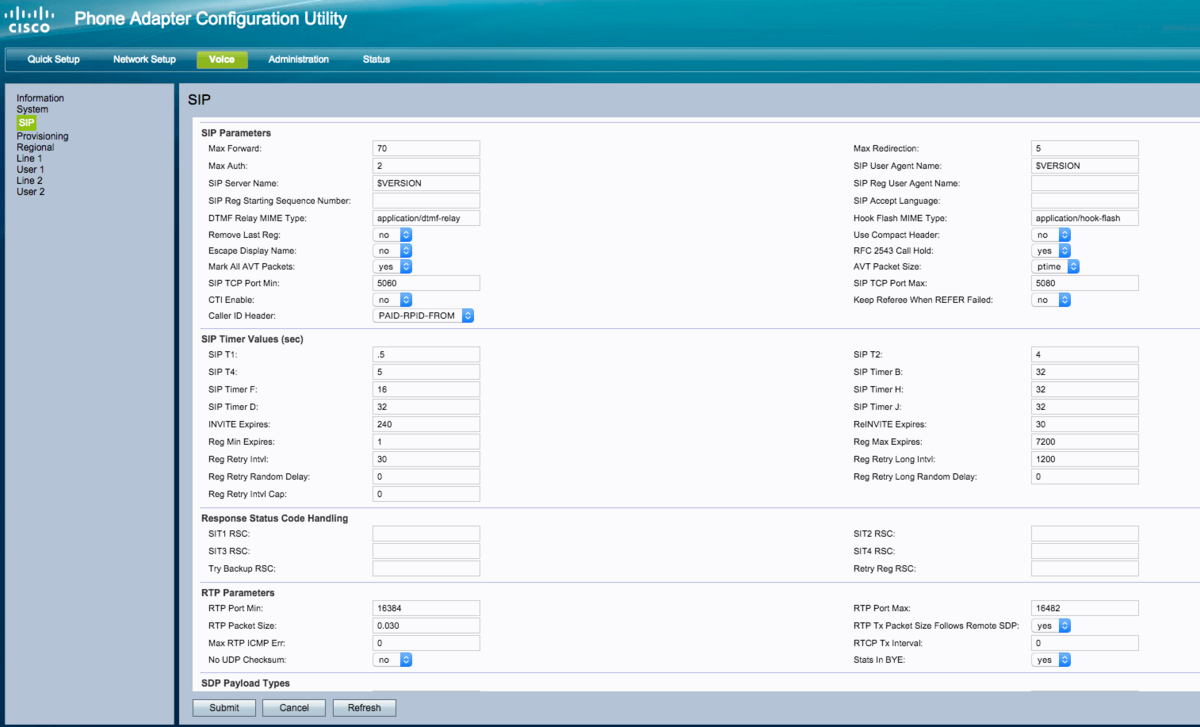Open the Stats In BYE dropdown
Screen dimensions: 1200x727
coord(1051,660)
